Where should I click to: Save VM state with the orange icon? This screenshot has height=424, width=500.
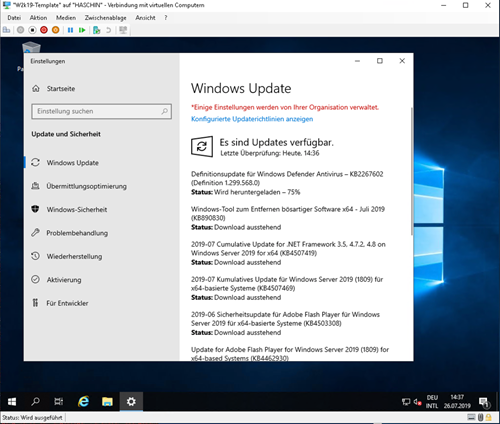tap(56, 30)
